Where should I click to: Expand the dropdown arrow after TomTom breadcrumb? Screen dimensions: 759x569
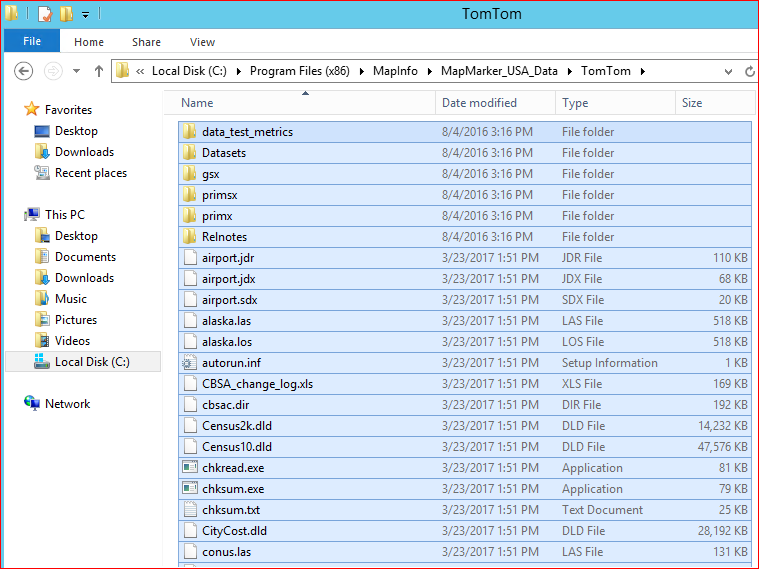[x=643, y=71]
